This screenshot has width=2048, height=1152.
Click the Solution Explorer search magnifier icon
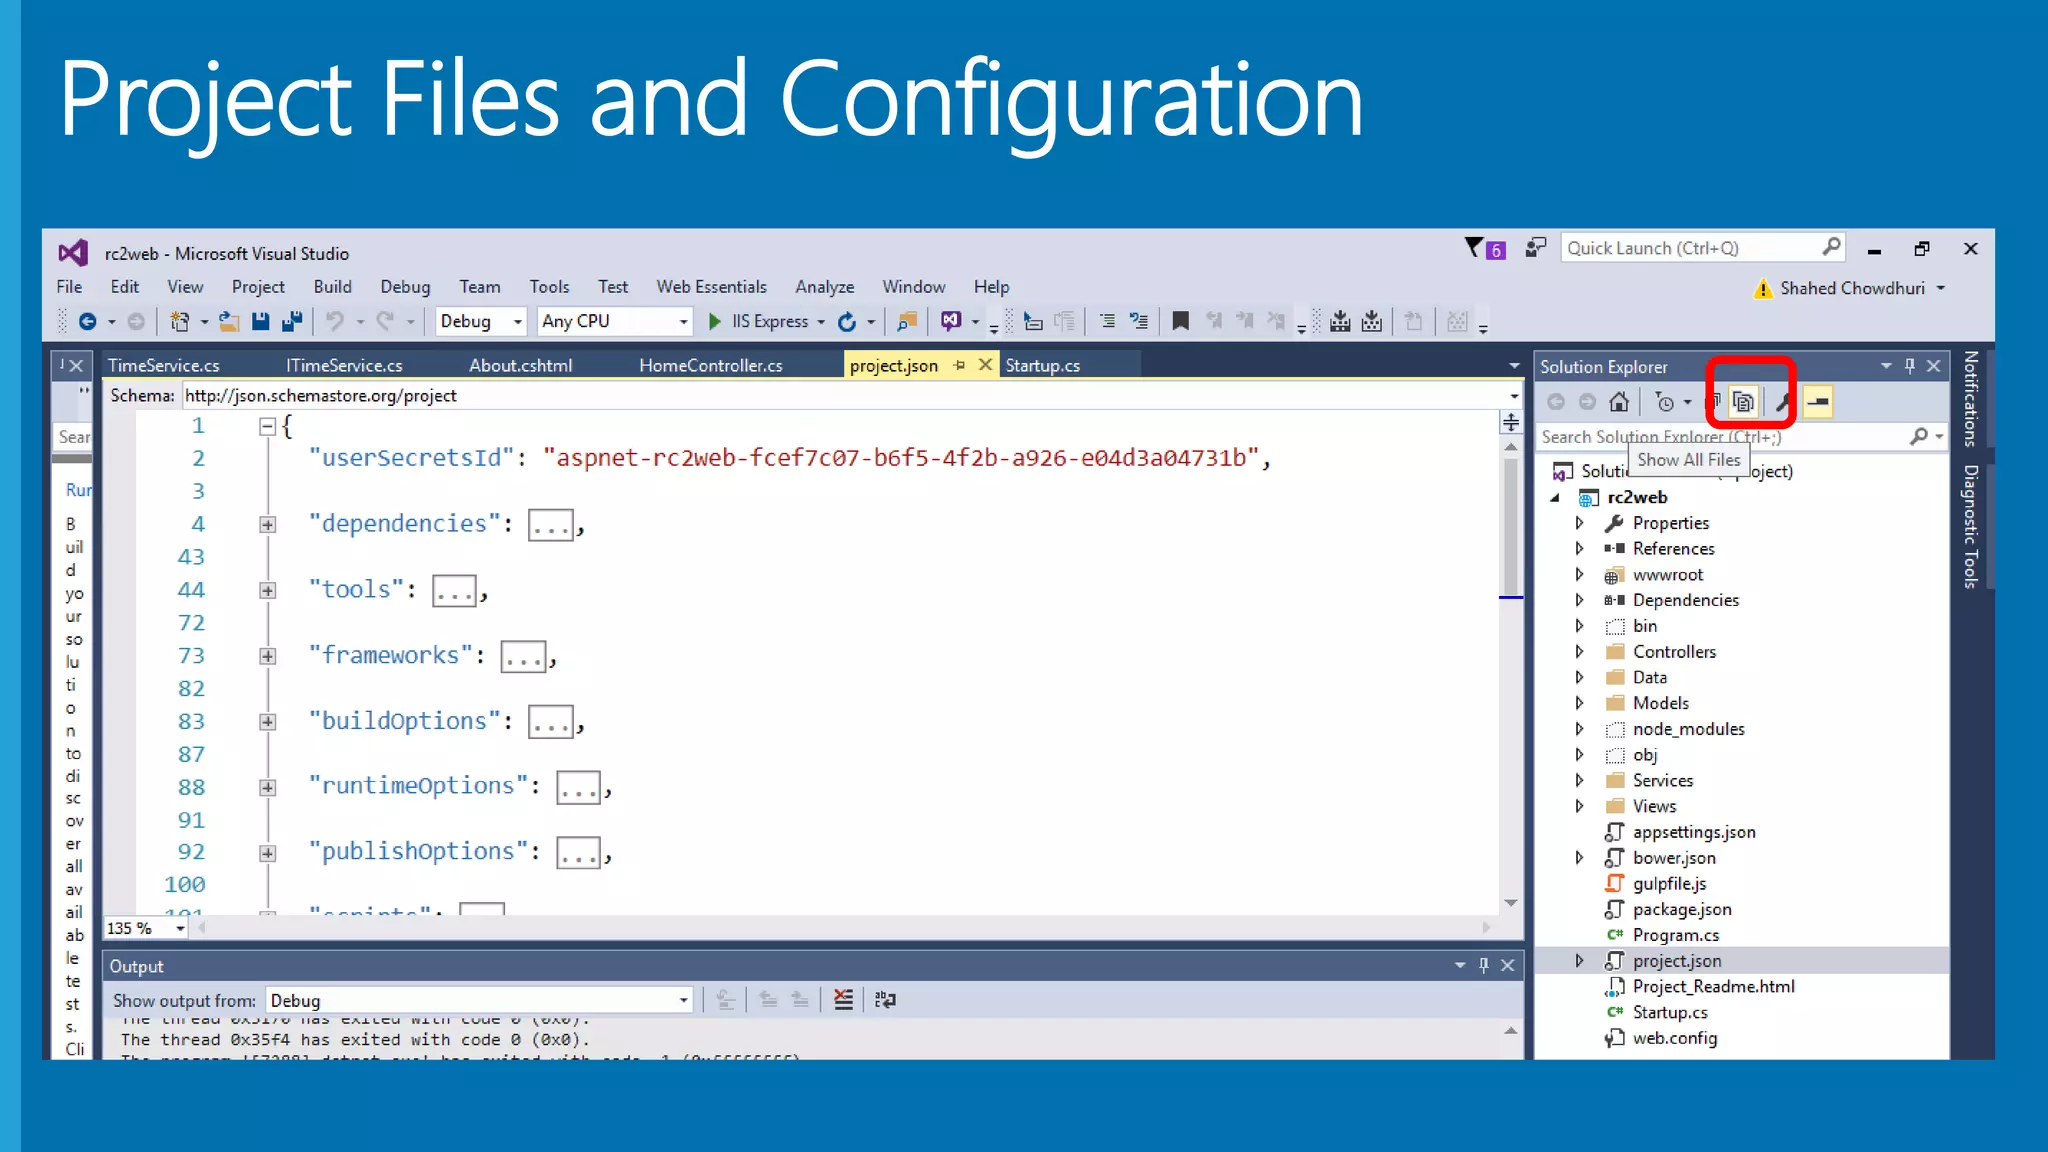[1918, 436]
